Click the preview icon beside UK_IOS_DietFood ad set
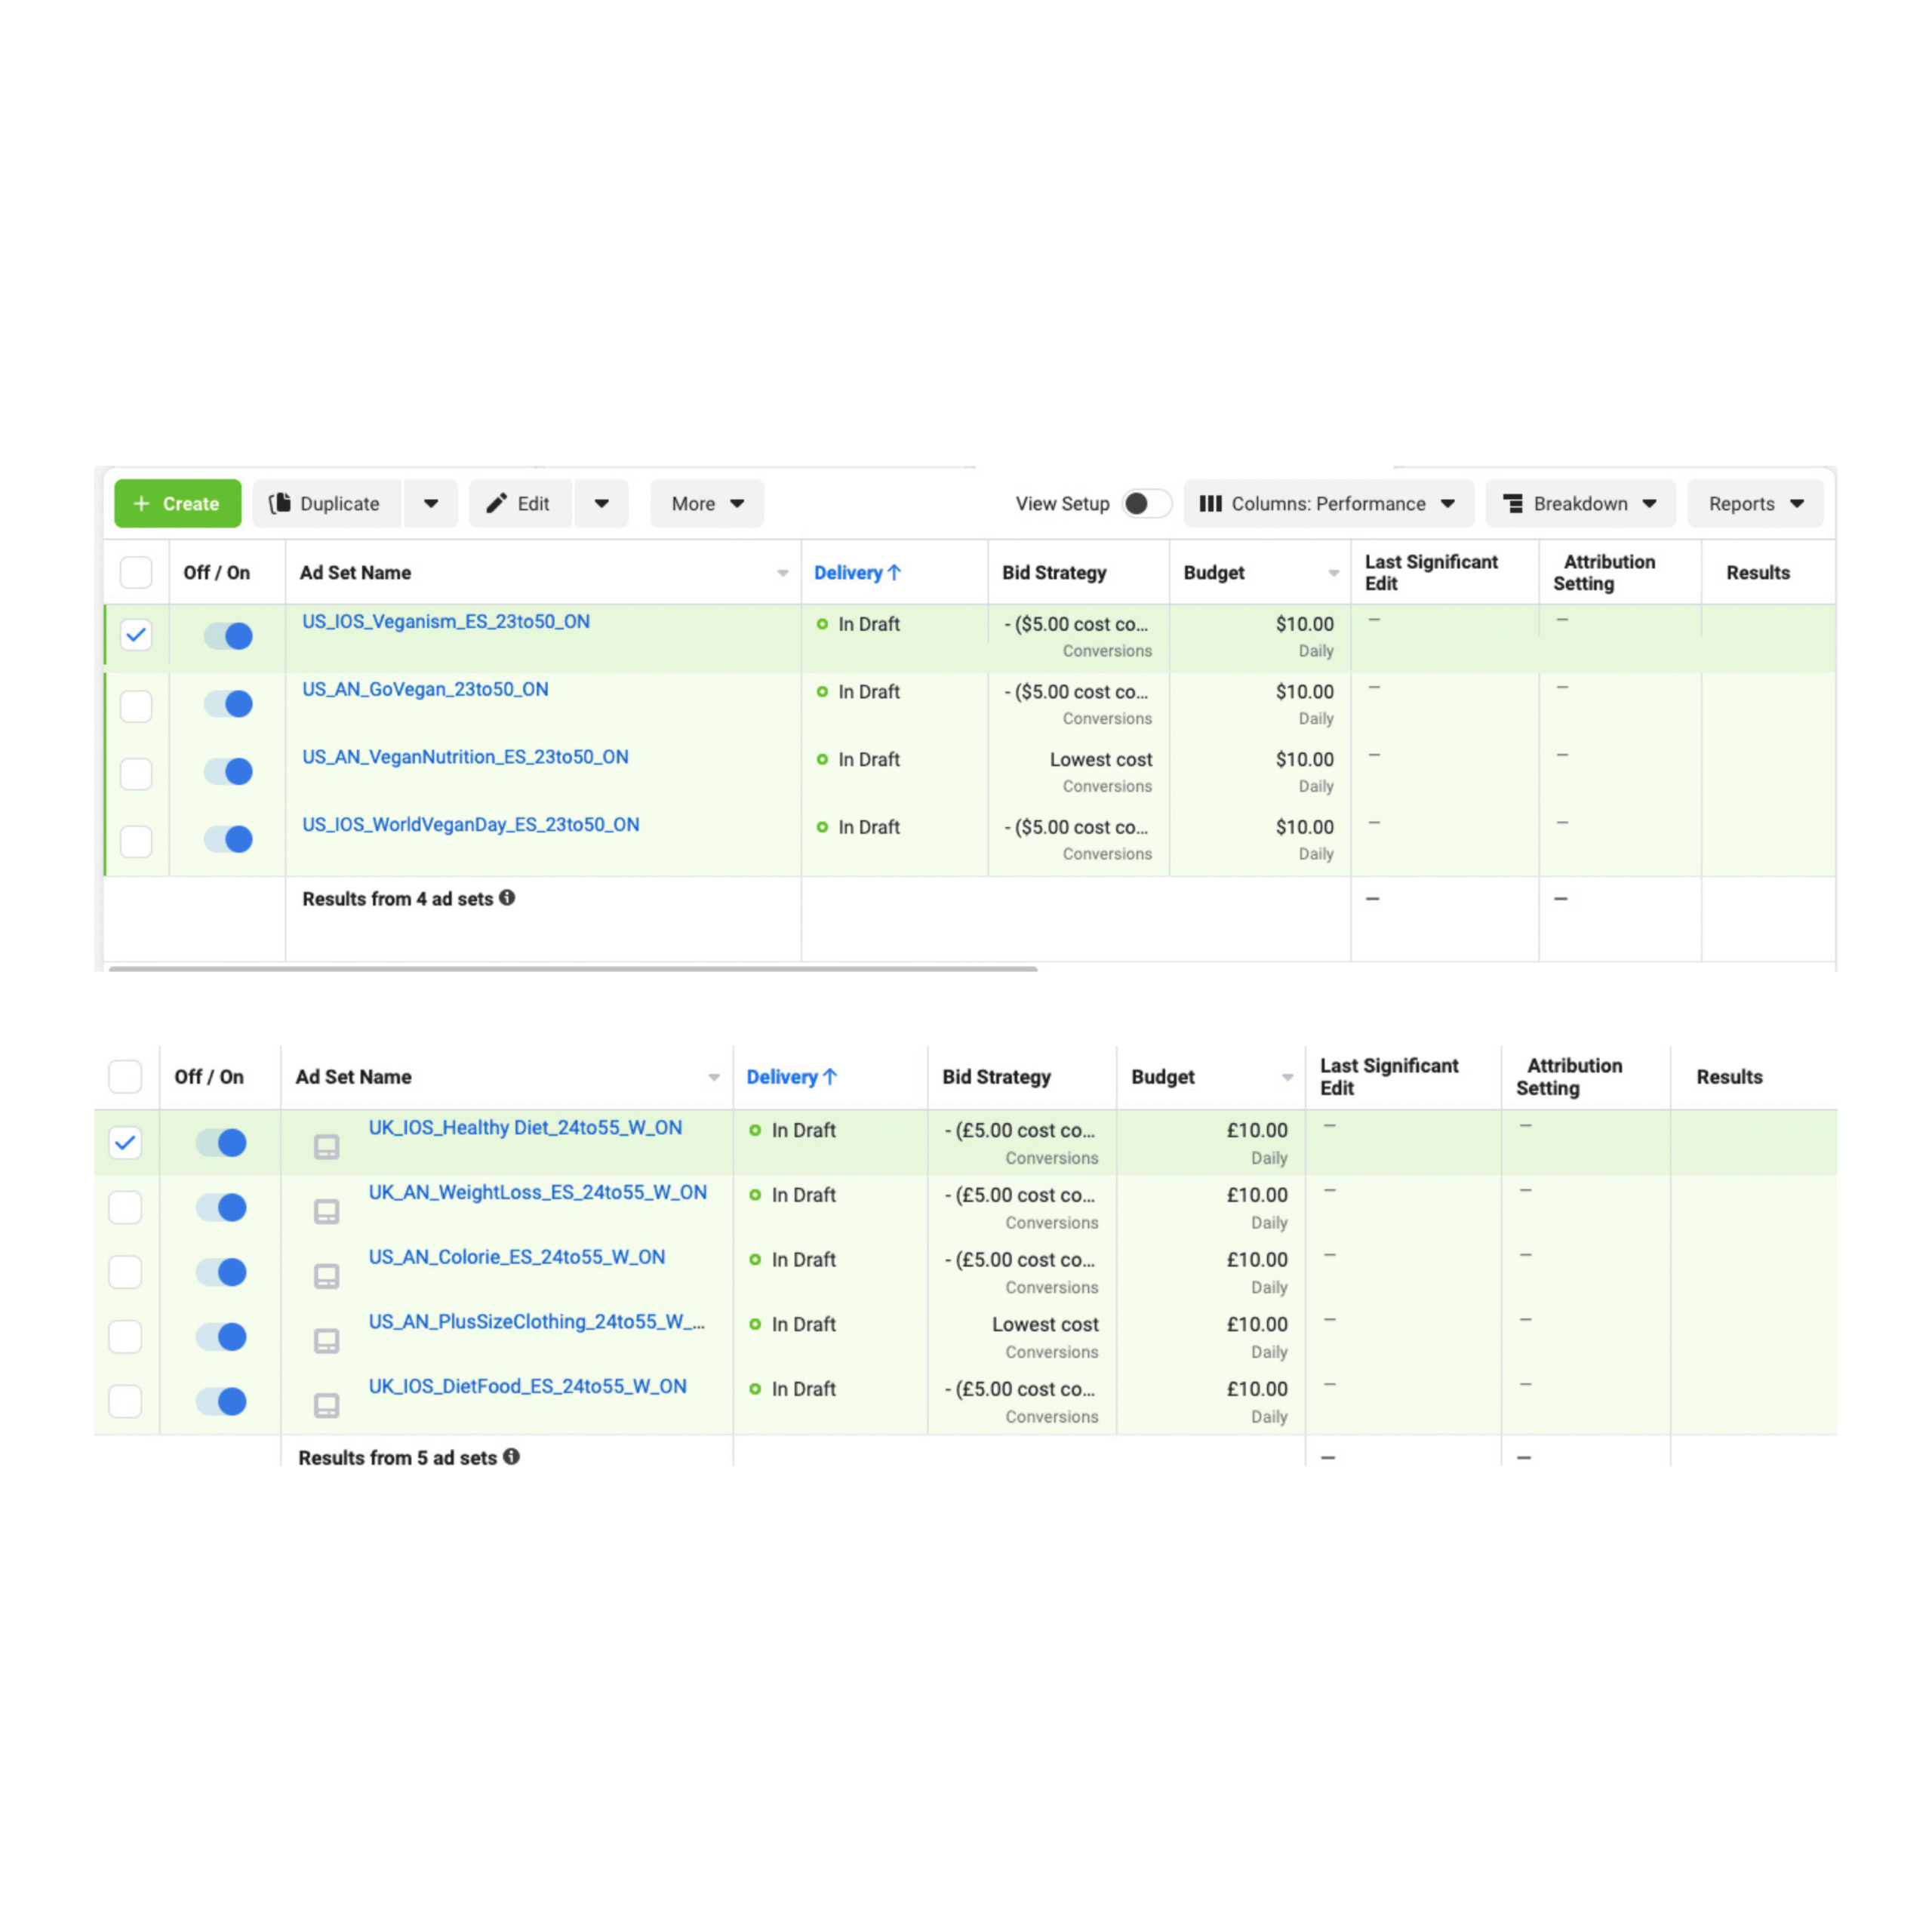1932x1932 pixels. click(x=326, y=1405)
